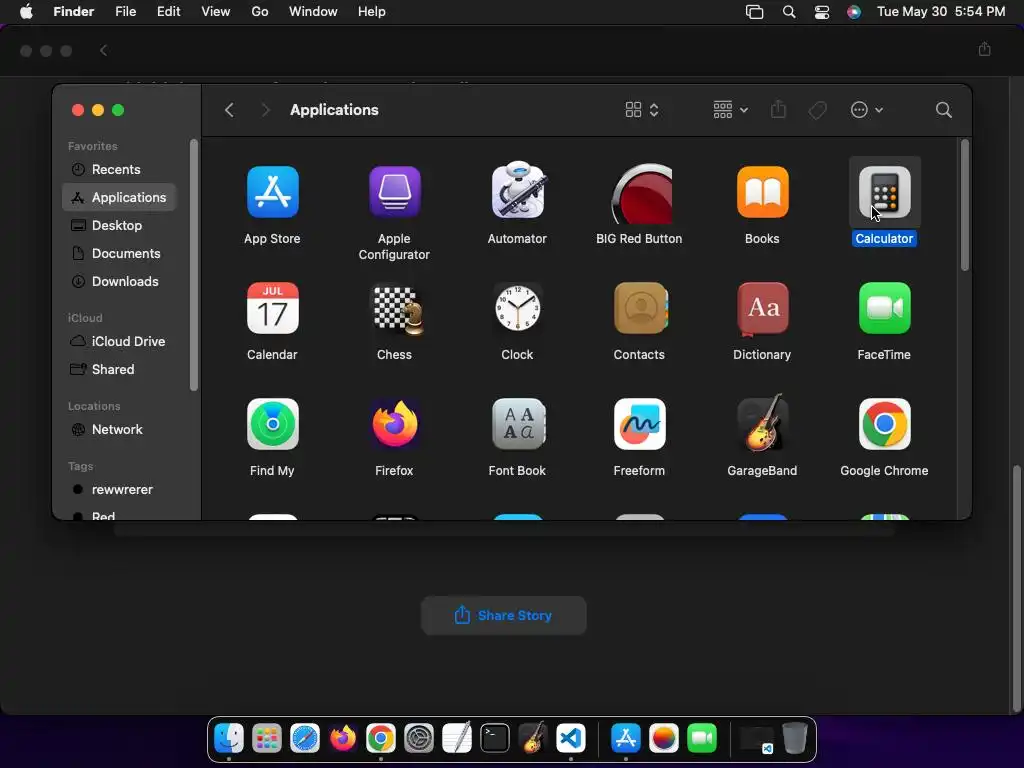Viewport: 1024px width, 768px height.
Task: Open Safari from the Dock
Action: (304, 739)
